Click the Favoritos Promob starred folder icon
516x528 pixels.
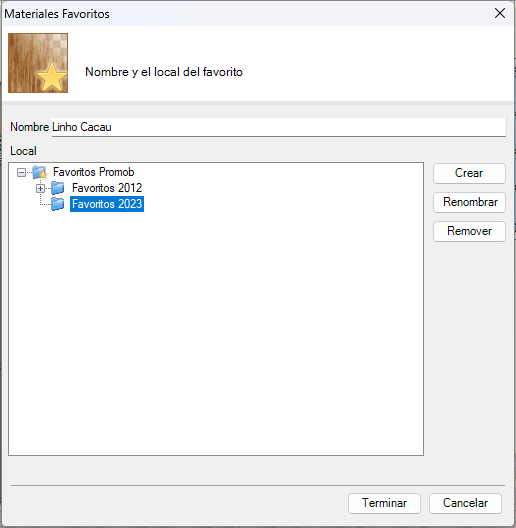point(39,172)
